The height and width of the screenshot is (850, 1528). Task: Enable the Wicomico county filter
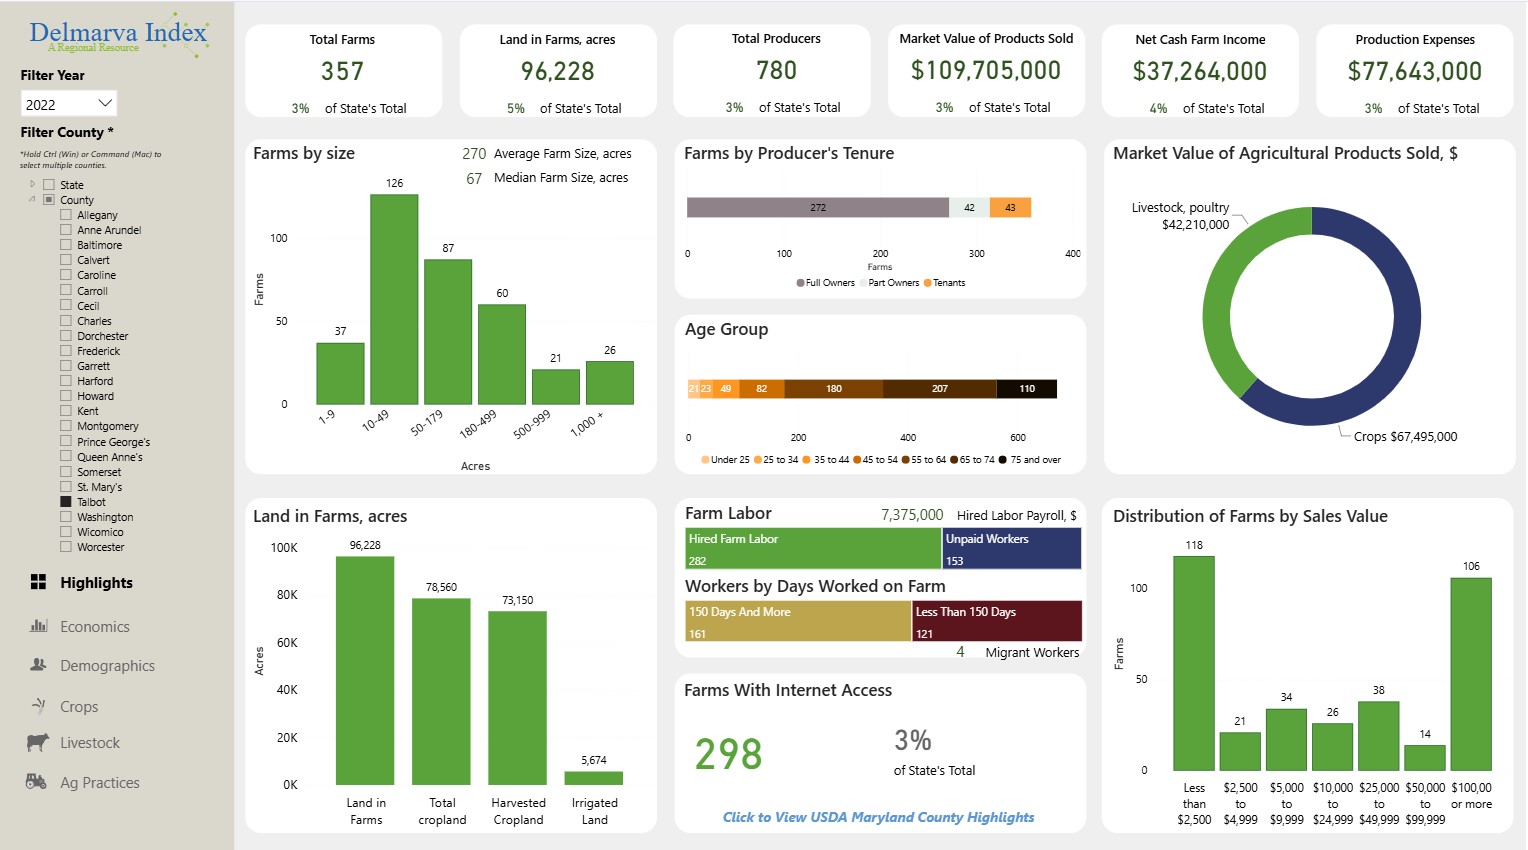[x=64, y=531]
